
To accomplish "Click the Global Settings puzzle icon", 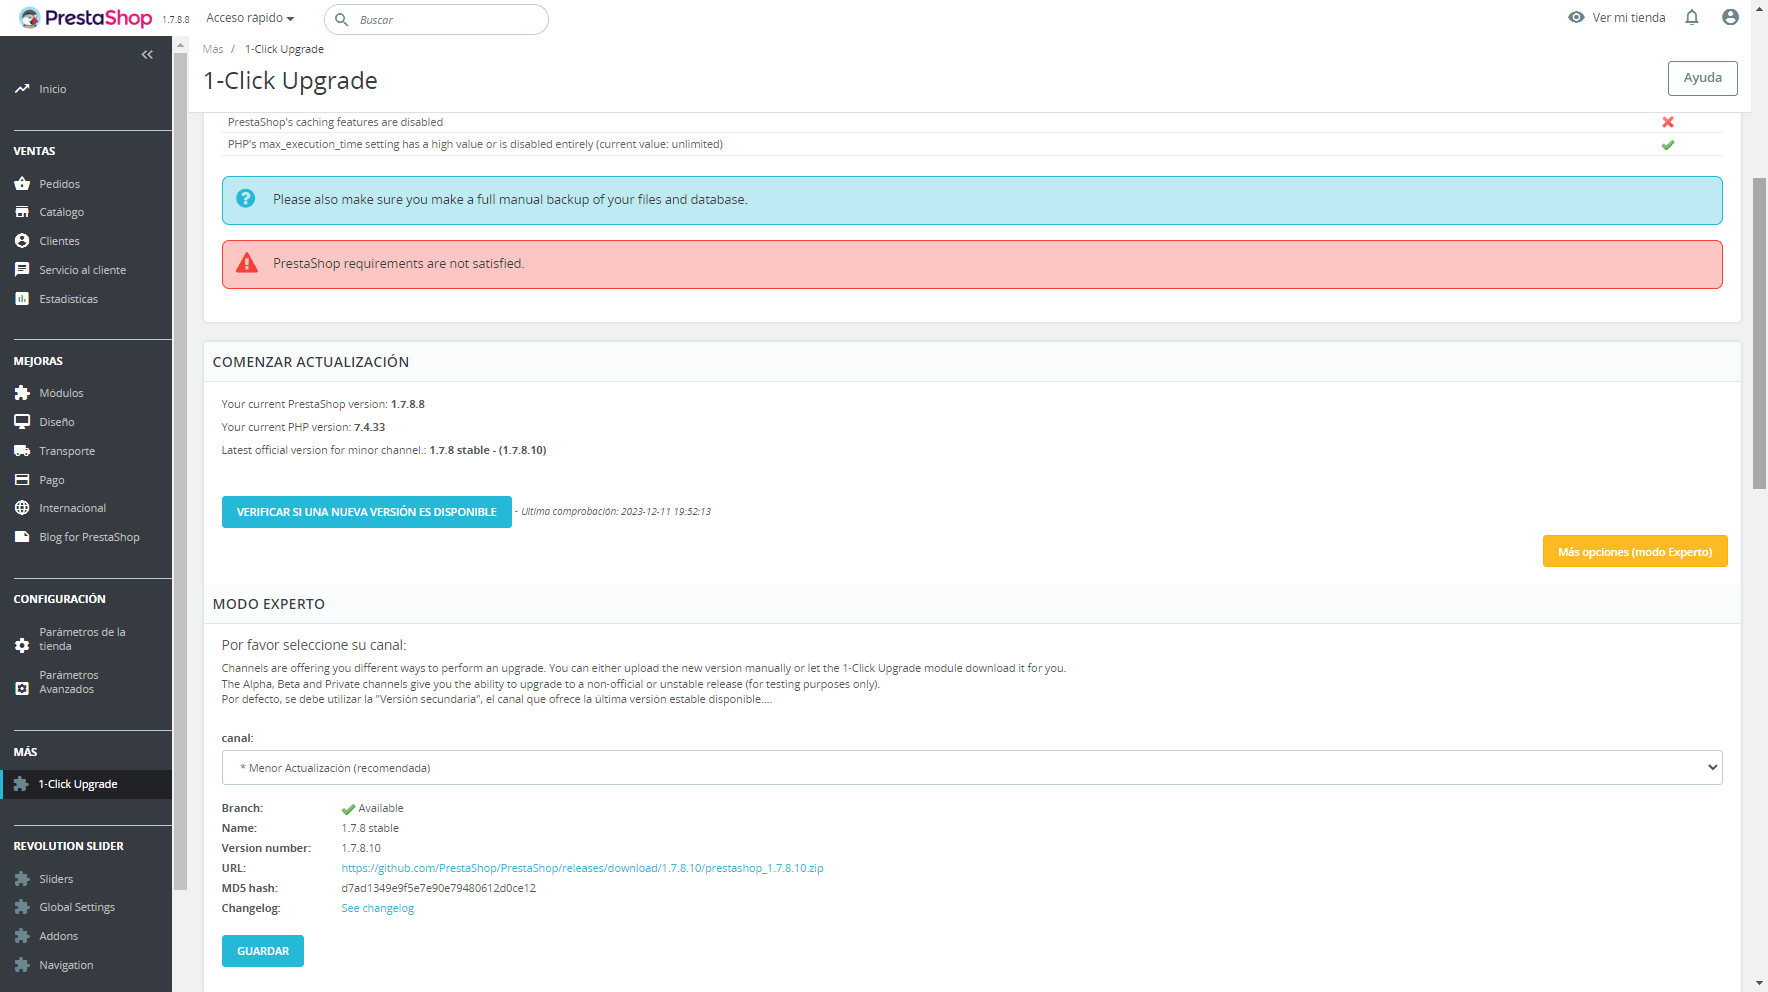I will click(x=22, y=907).
